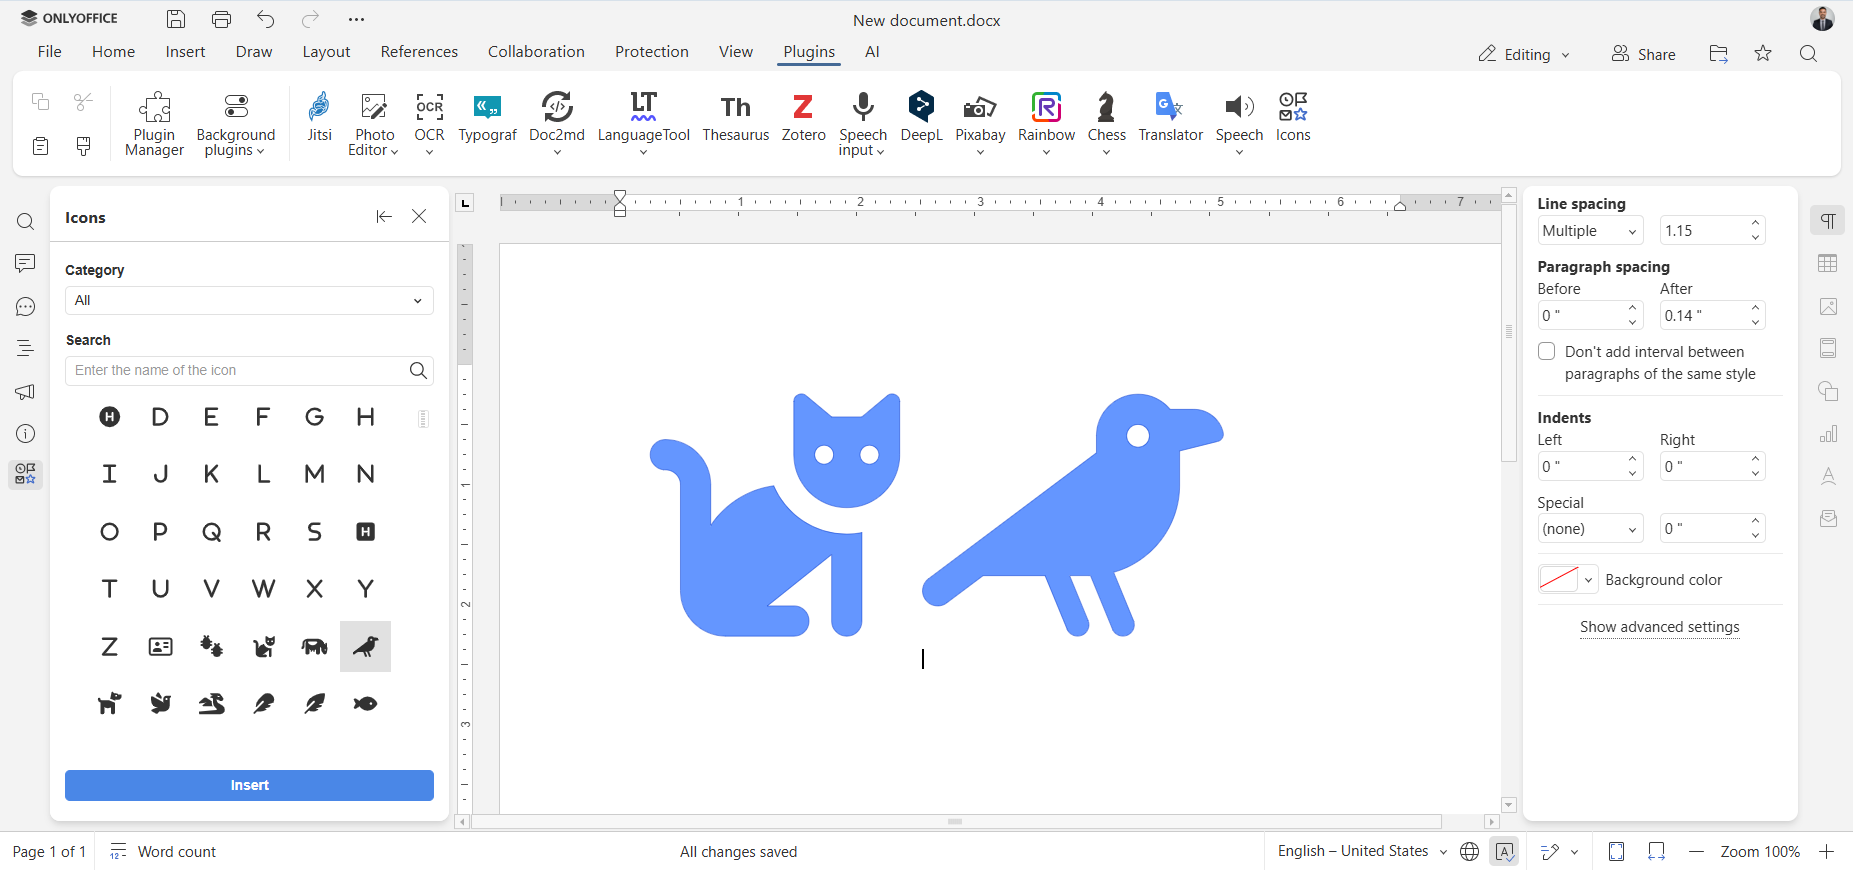
Task: Start the Speech input plugin
Action: [x=863, y=124]
